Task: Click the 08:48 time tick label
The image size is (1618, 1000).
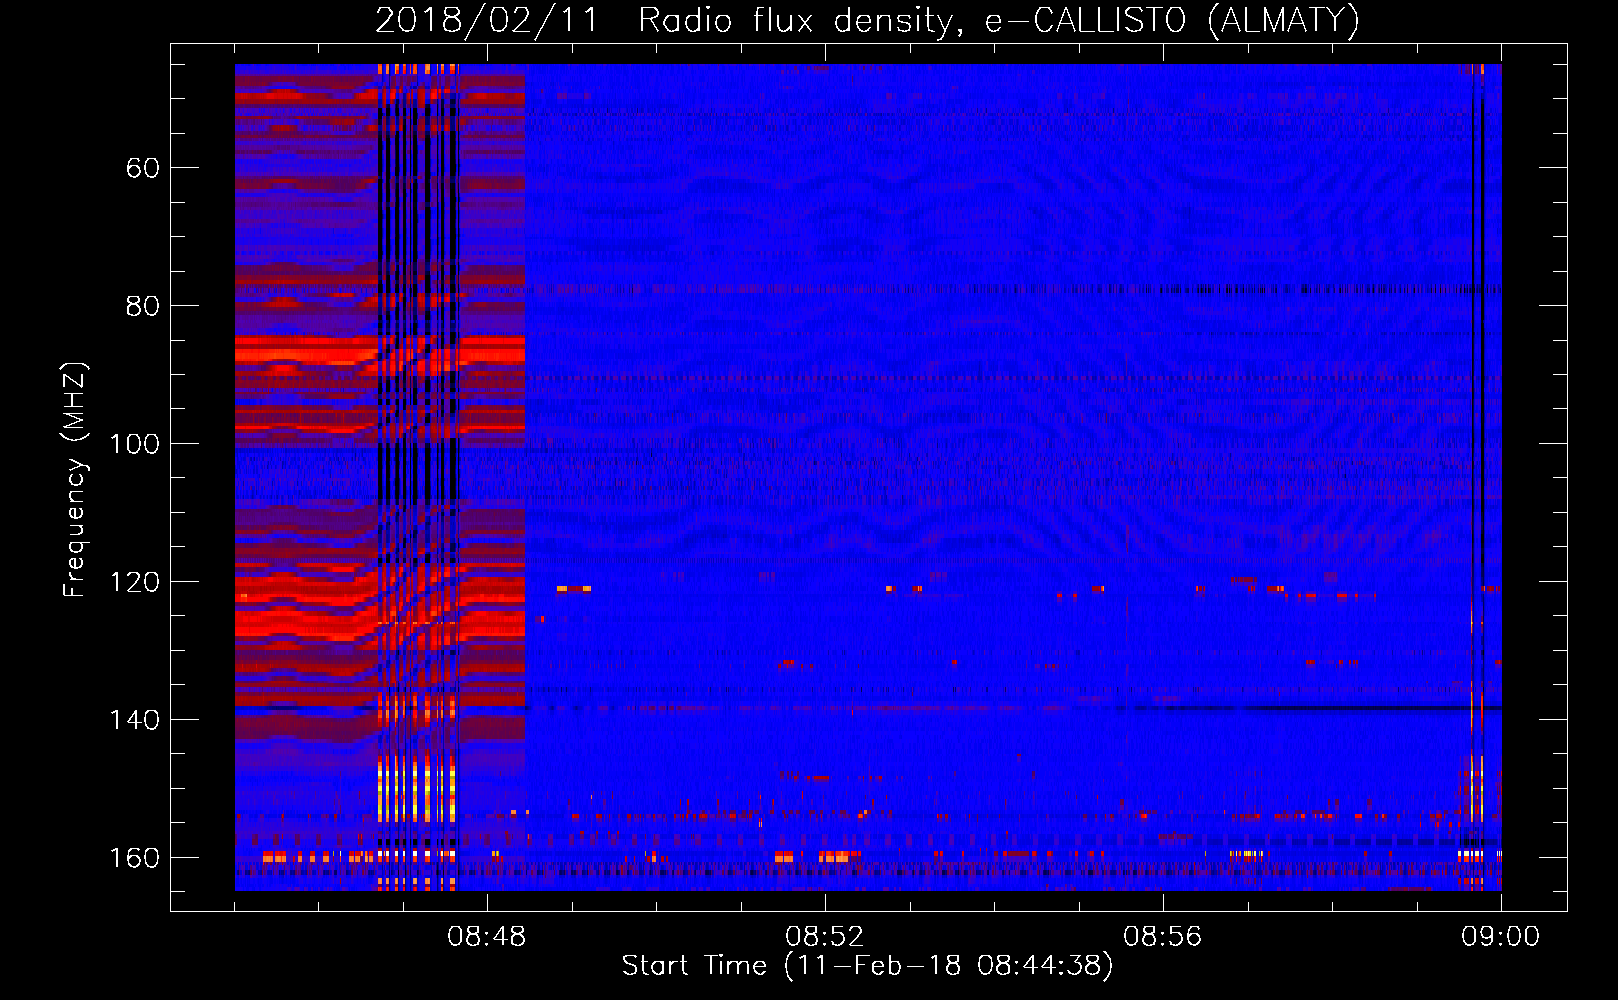Action: (487, 937)
